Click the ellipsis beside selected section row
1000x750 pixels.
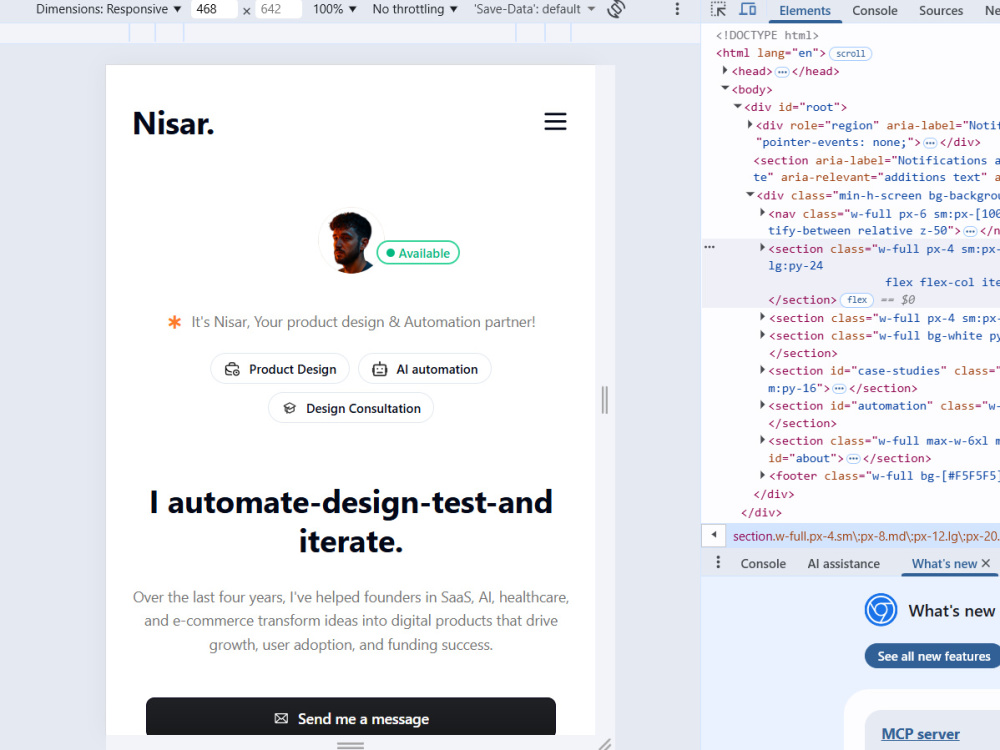709,247
